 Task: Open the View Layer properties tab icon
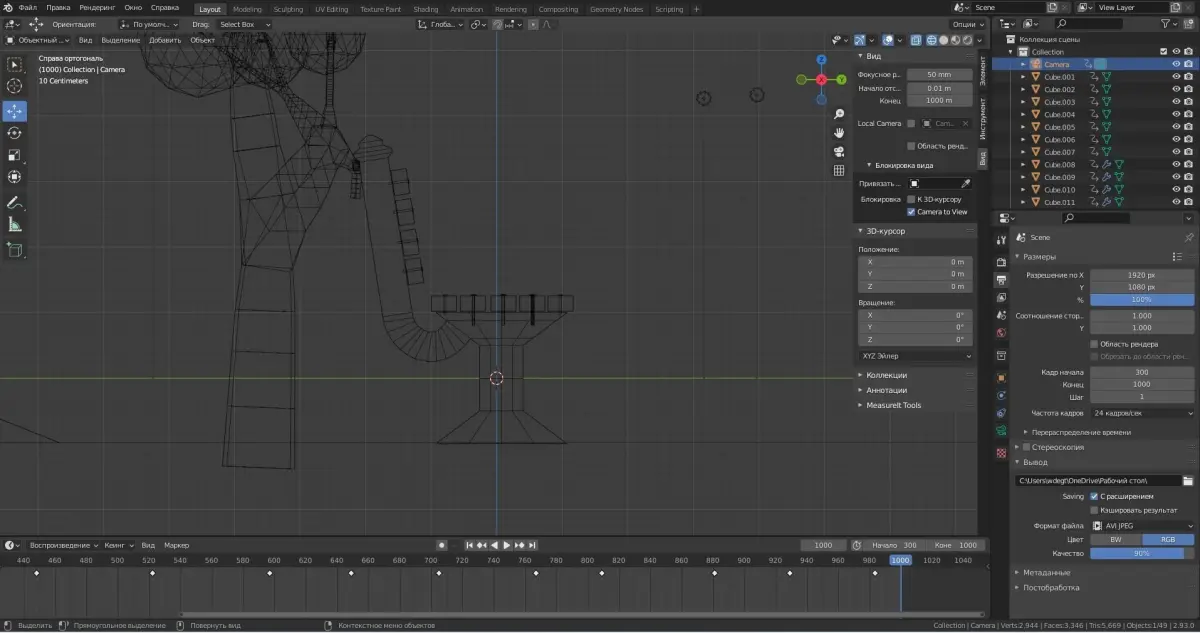[1001, 297]
